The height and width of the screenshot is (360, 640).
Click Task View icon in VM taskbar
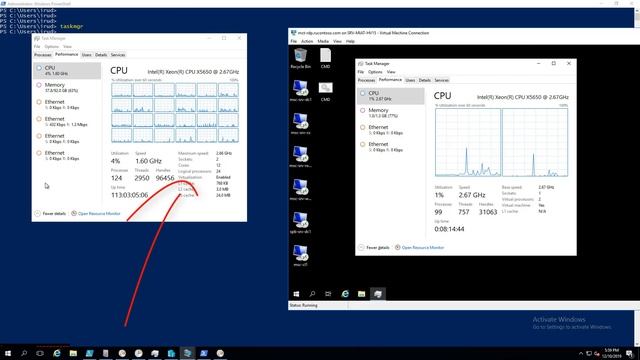[x=328, y=294]
